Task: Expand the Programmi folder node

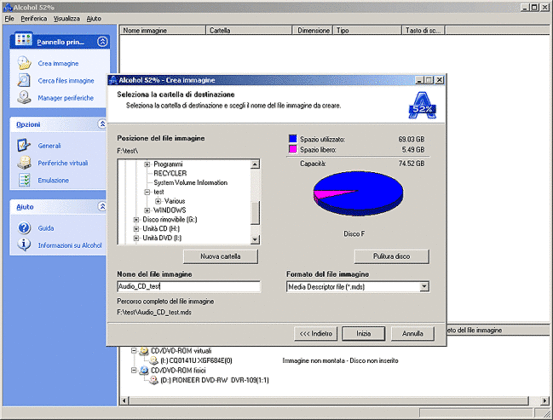Action: (147, 164)
